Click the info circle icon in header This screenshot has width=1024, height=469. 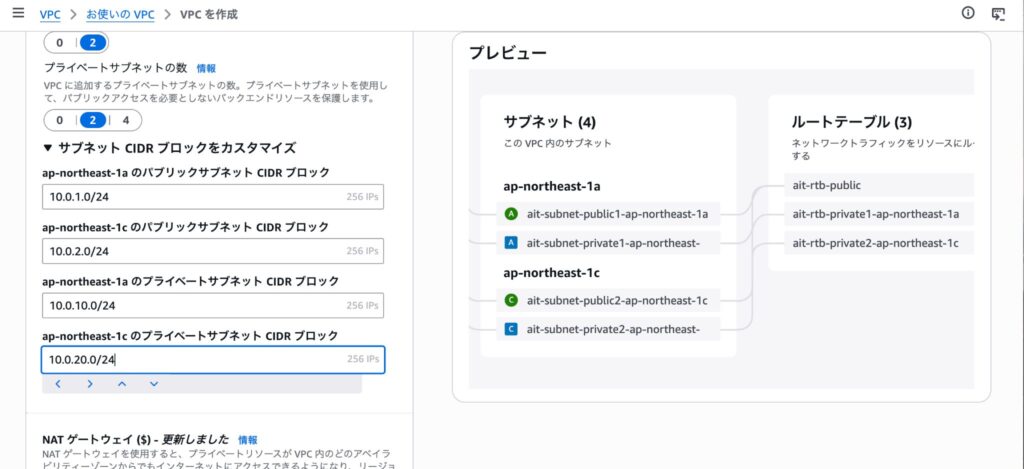tap(967, 14)
